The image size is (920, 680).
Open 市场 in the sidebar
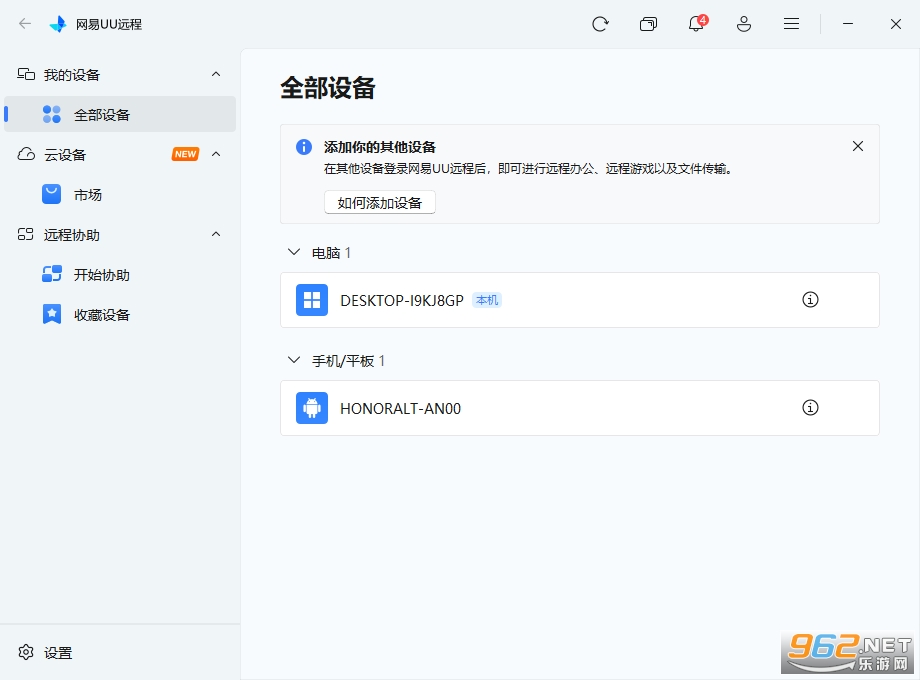point(120,195)
